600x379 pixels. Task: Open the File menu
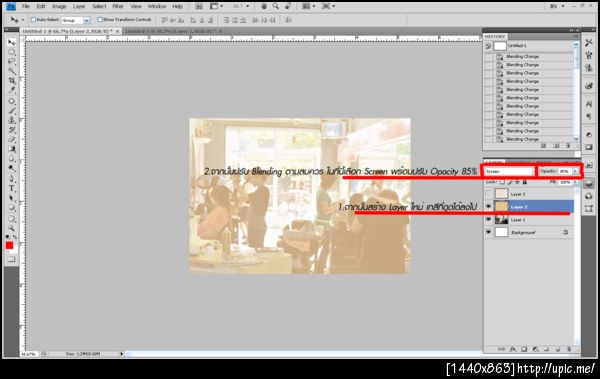tap(26, 7)
